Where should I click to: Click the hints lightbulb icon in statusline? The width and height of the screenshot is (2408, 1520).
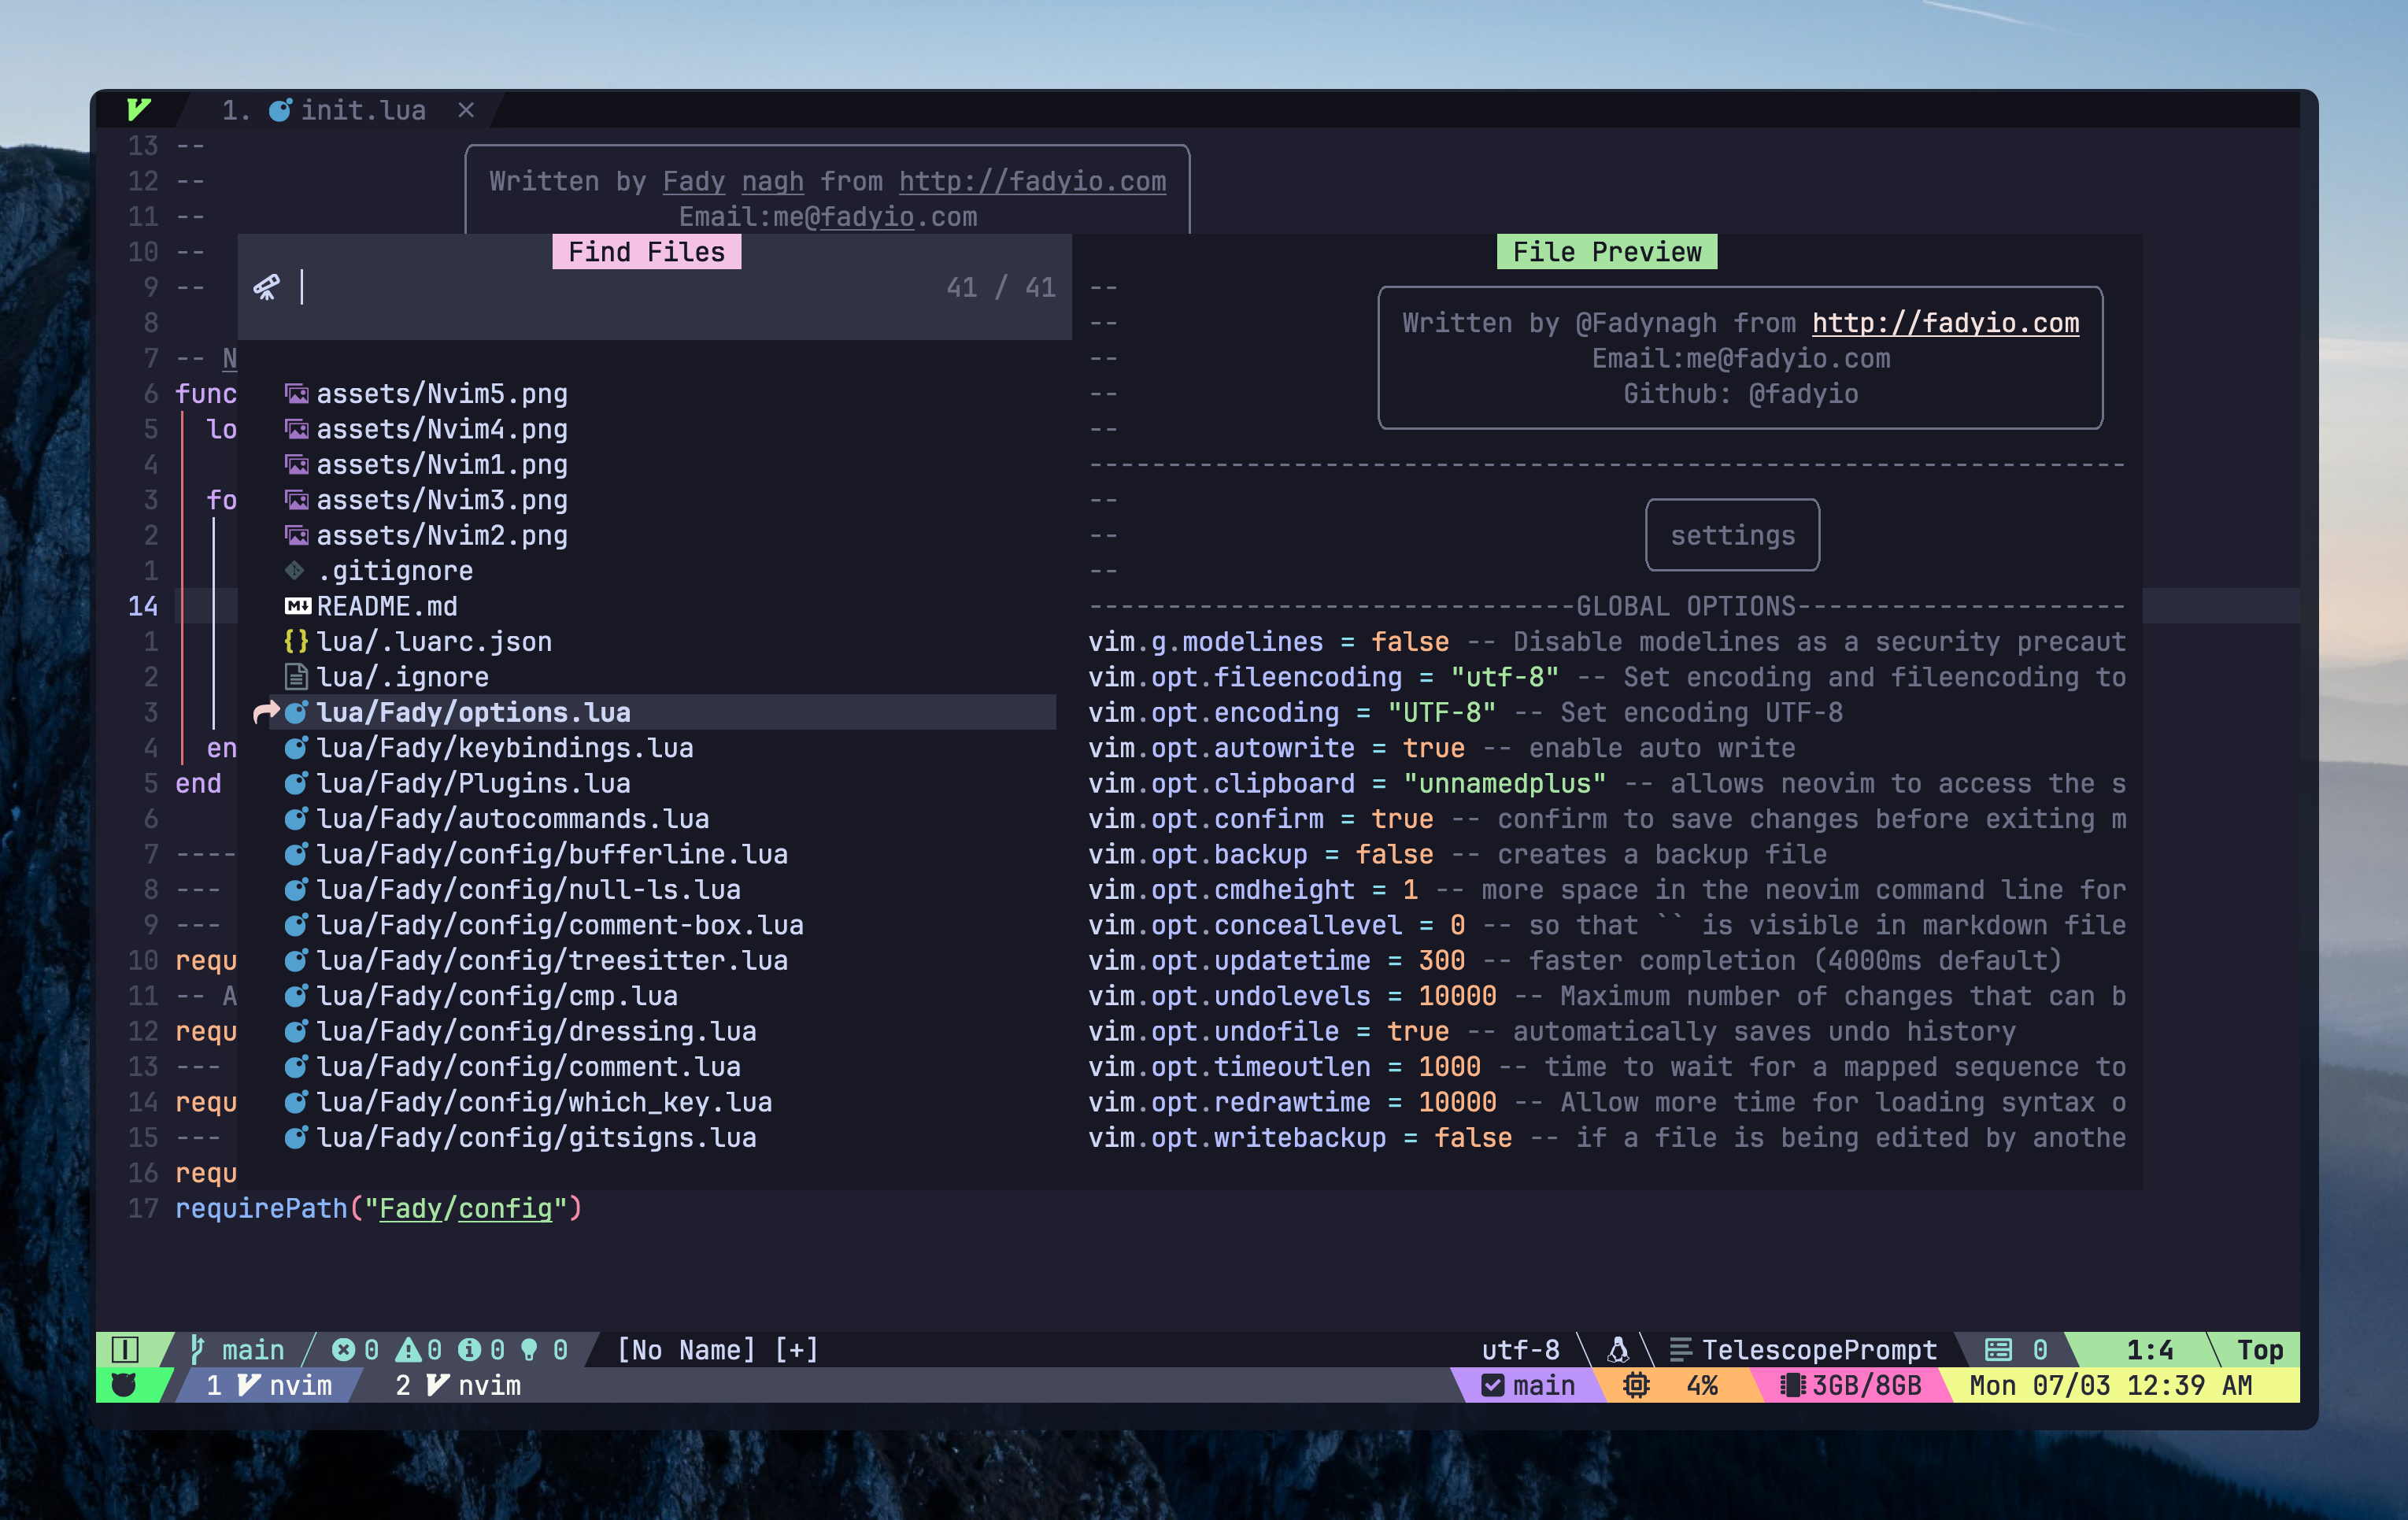tap(530, 1350)
